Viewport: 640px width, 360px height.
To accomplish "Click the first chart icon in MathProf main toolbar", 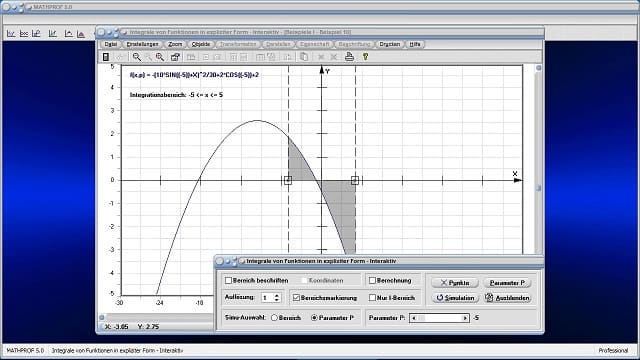I will (x=11, y=34).
